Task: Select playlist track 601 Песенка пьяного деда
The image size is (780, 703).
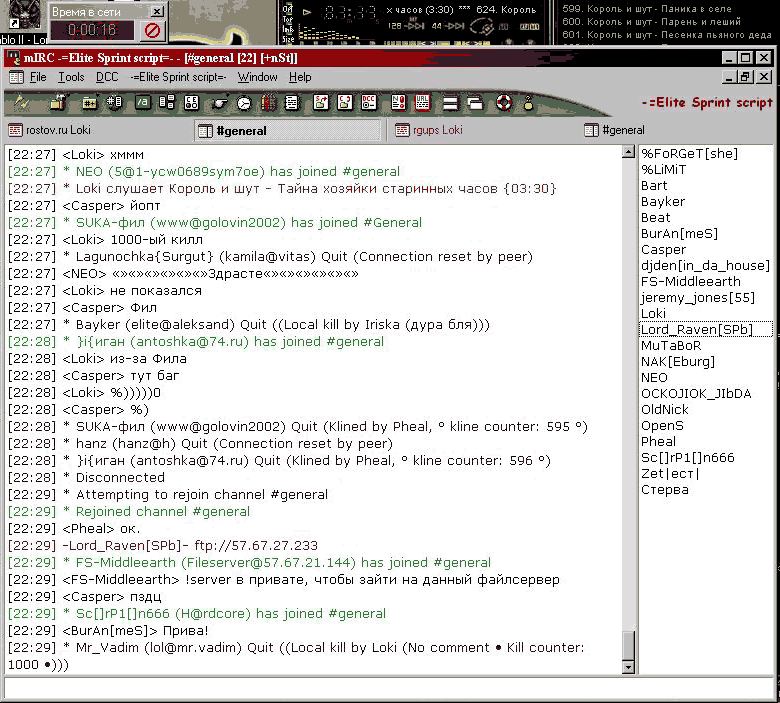Action: click(x=667, y=35)
